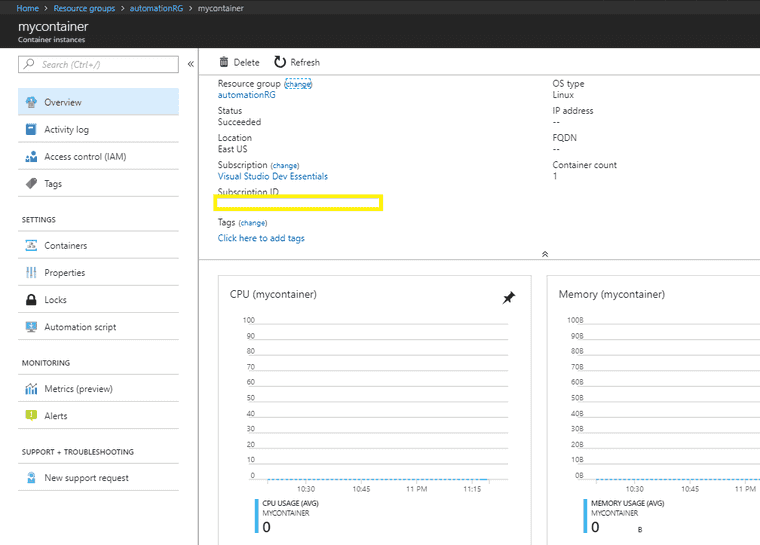The height and width of the screenshot is (545, 760).
Task: Collapse the essentials section chevron
Action: [545, 254]
